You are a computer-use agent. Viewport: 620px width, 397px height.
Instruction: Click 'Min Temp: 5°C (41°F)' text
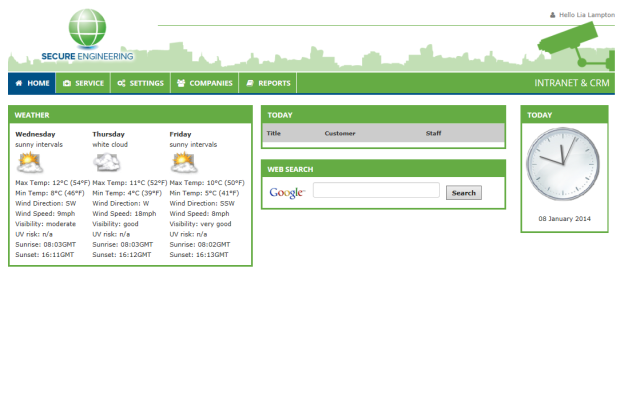coord(204,193)
